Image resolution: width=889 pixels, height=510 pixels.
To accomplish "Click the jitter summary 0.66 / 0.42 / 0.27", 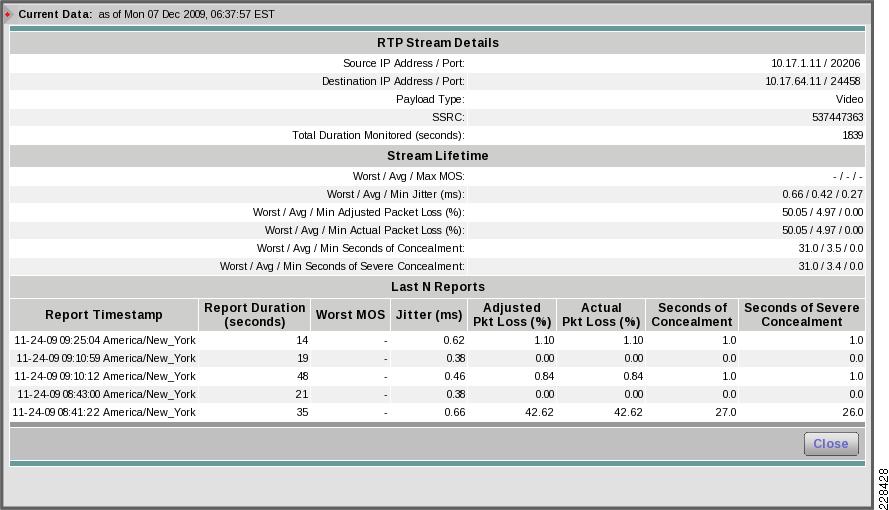I will pos(823,194).
